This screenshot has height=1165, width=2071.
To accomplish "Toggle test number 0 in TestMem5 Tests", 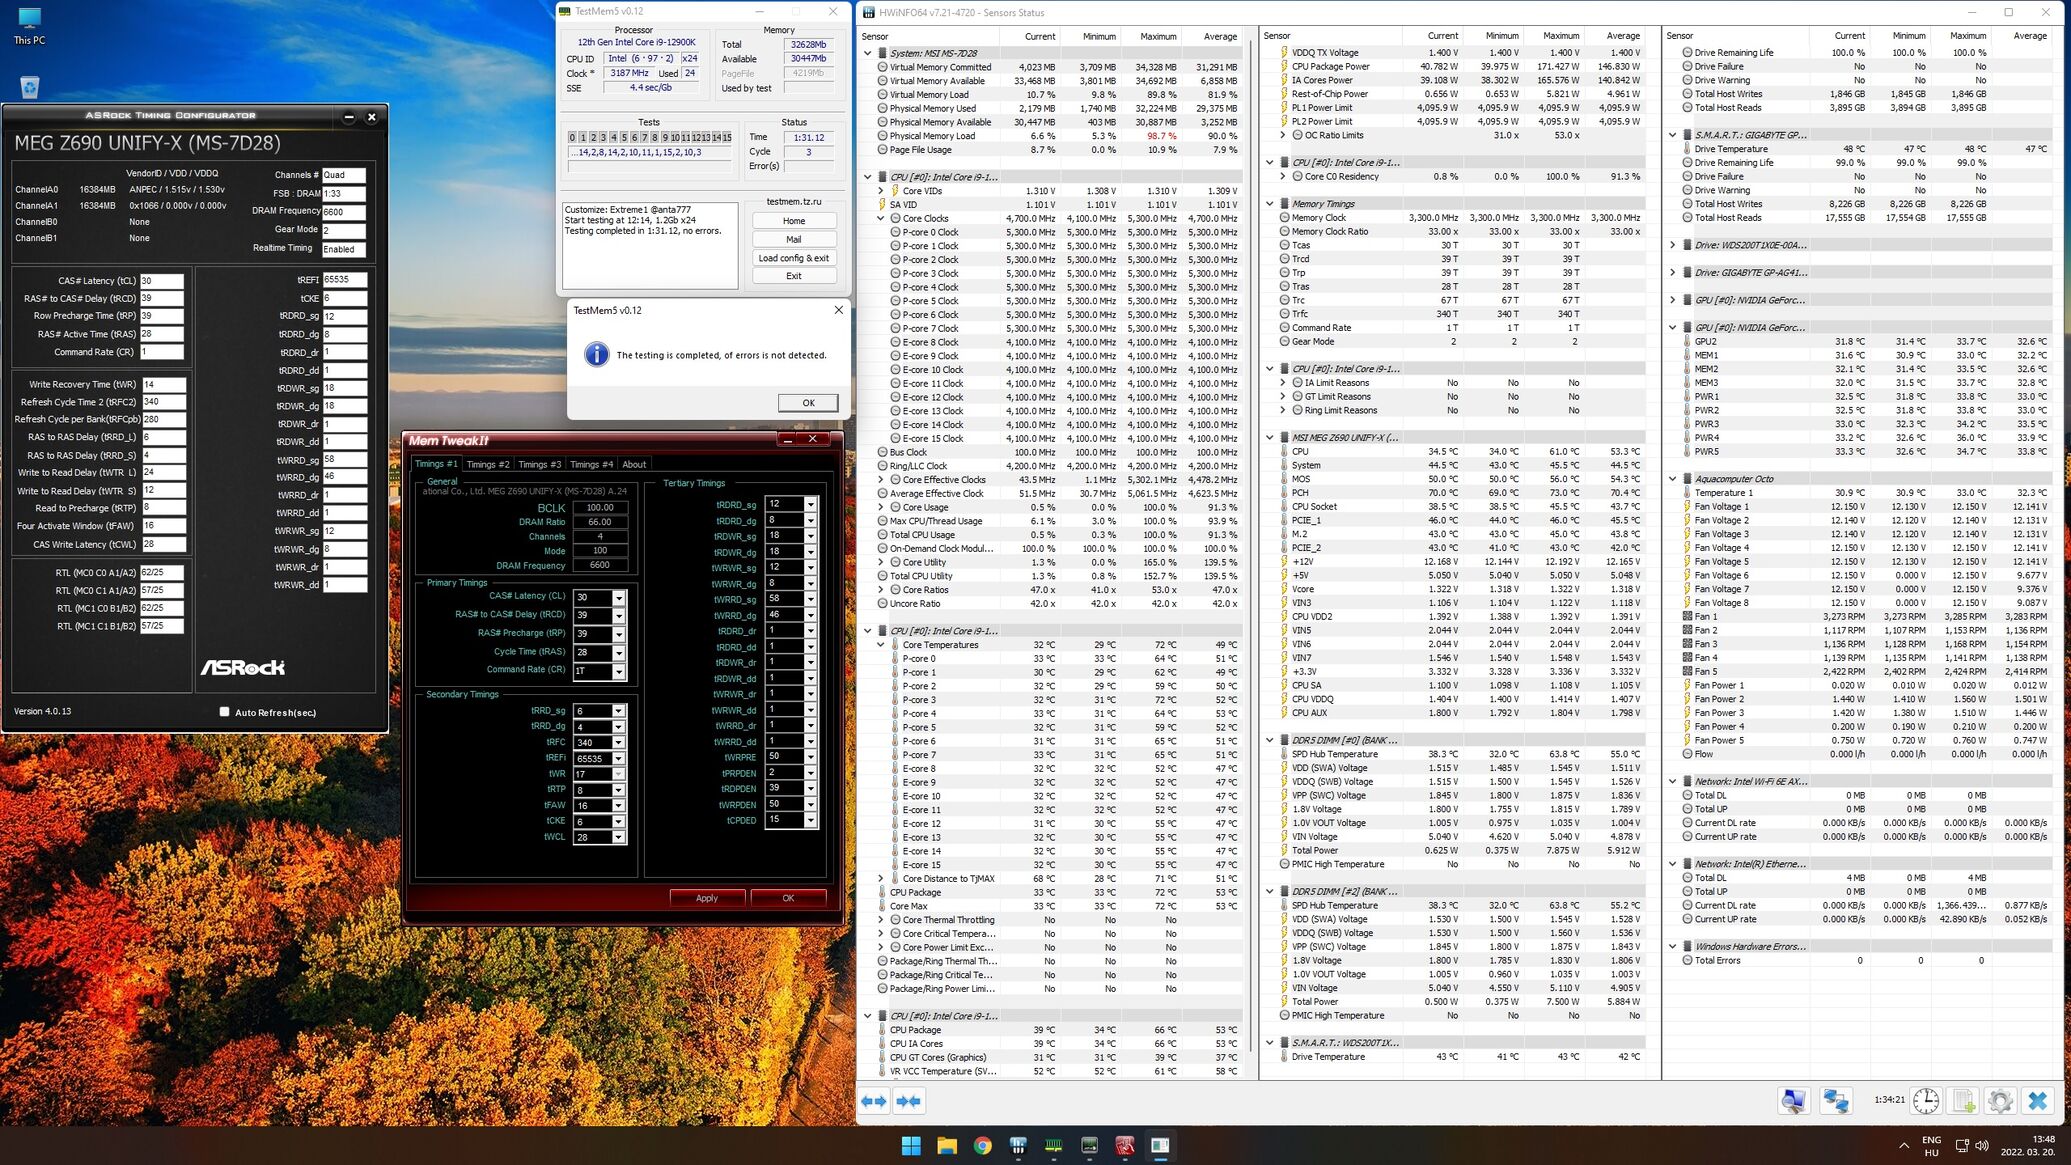I will coord(572,138).
